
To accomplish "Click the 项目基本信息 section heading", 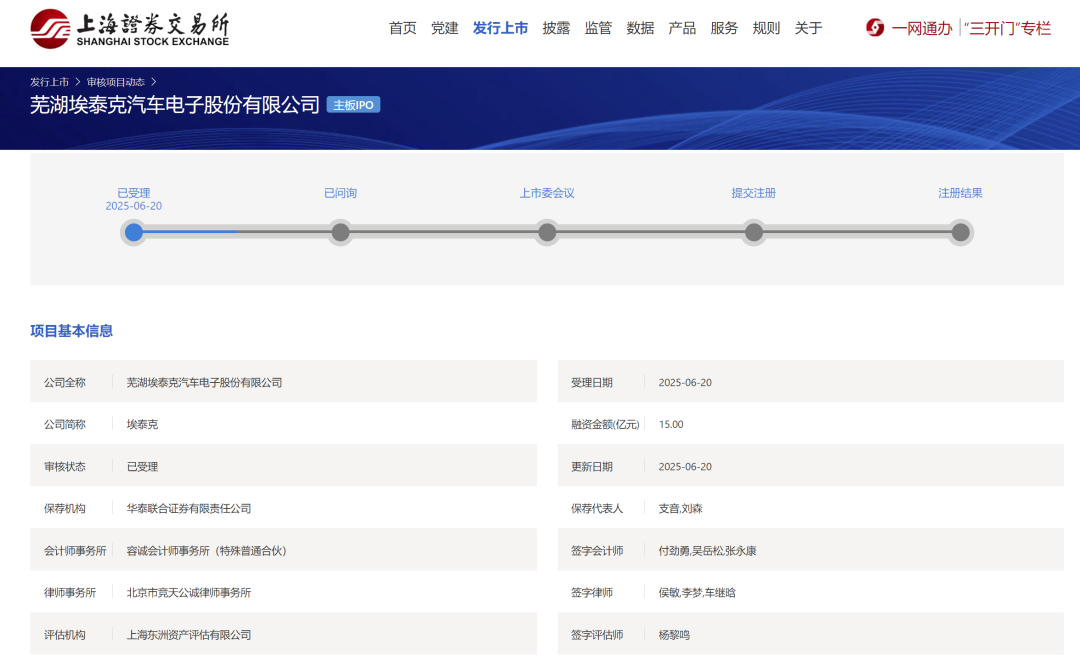I will tap(72, 331).
